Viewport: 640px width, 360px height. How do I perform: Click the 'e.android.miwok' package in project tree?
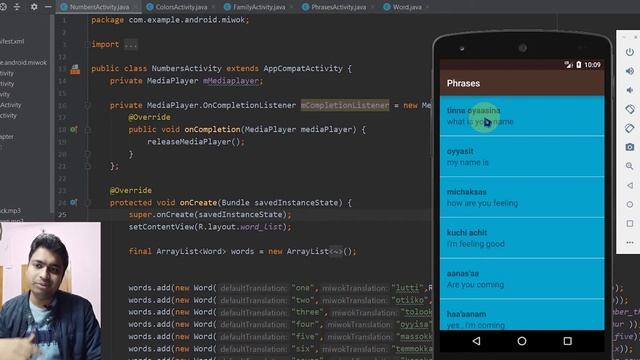tap(23, 62)
